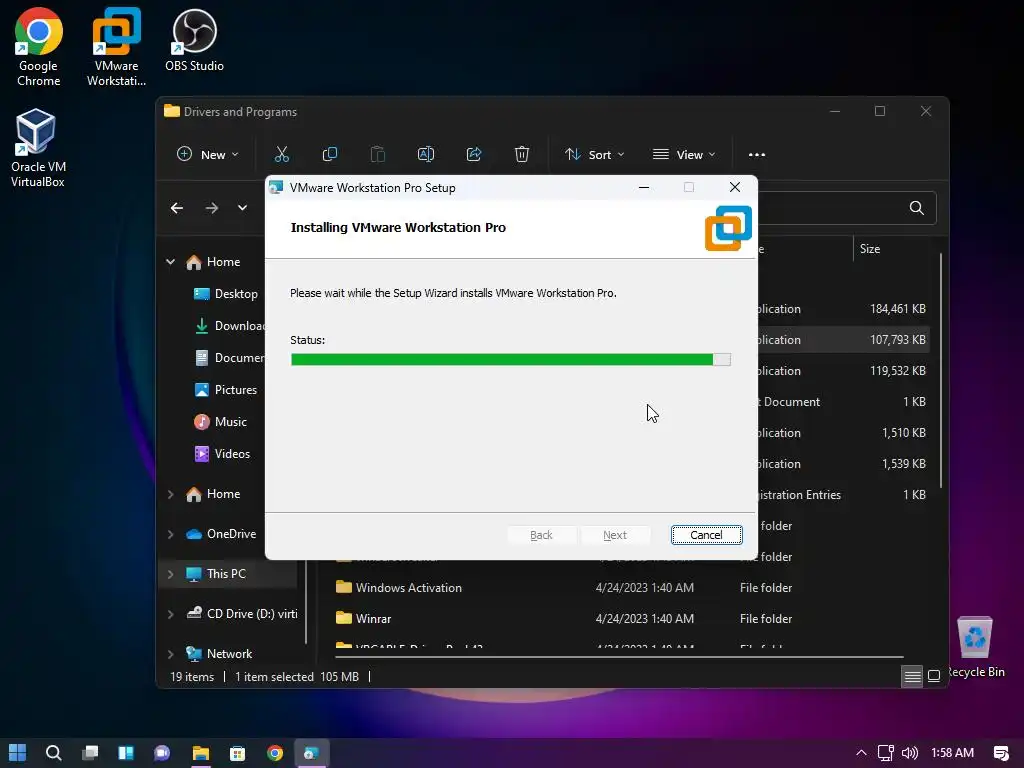1024x768 pixels.
Task: Select Desktop in navigation pane
Action: (226, 294)
